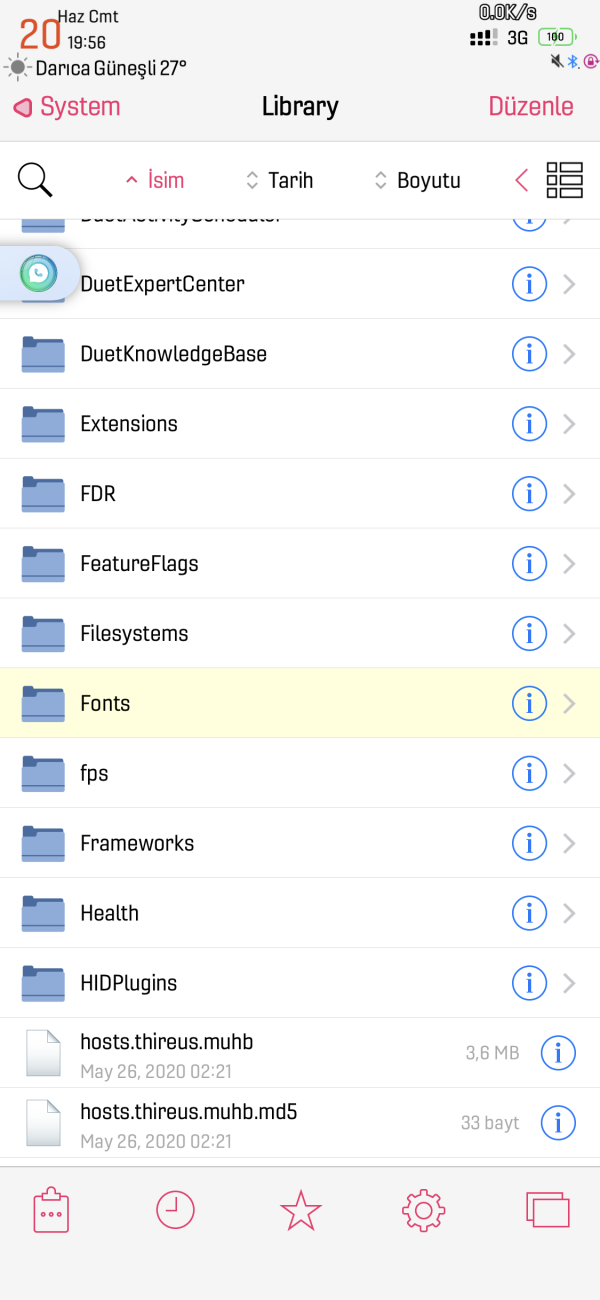Show info for hosts.thireus.muhb file
The width and height of the screenshot is (600, 1300).
(x=558, y=1053)
